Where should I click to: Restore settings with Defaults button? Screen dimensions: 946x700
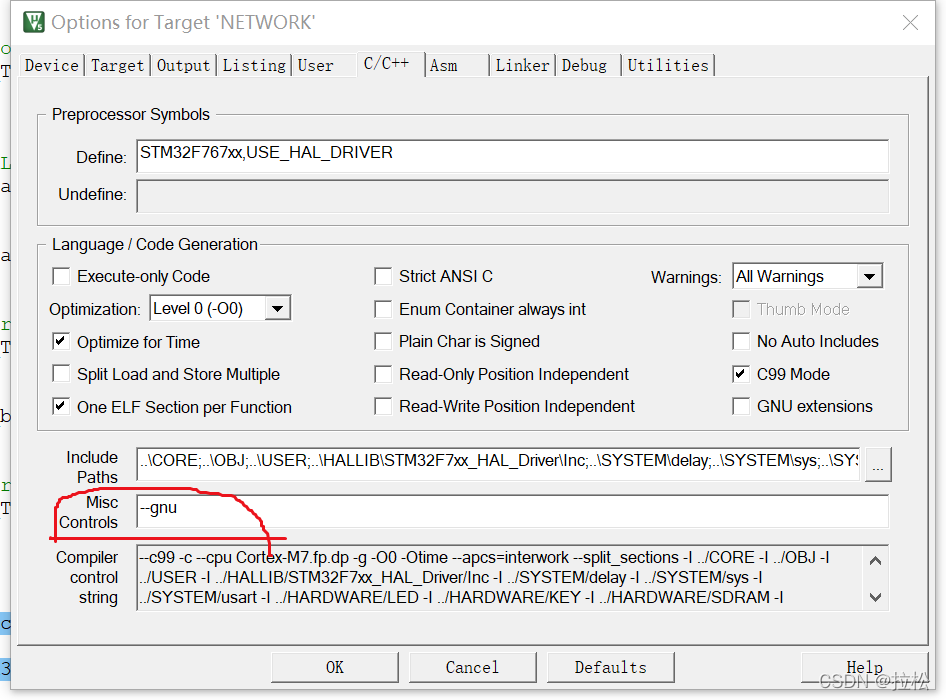click(x=611, y=667)
